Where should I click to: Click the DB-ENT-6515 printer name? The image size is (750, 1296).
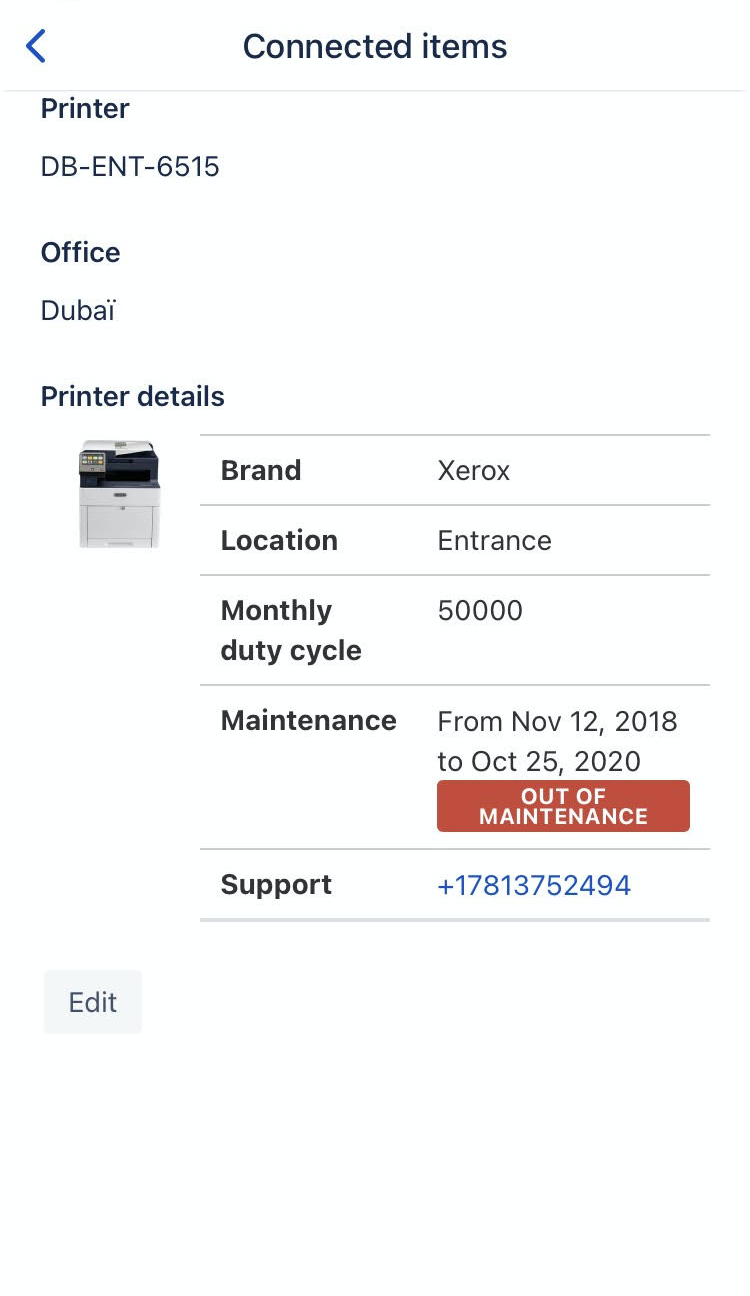(130, 166)
